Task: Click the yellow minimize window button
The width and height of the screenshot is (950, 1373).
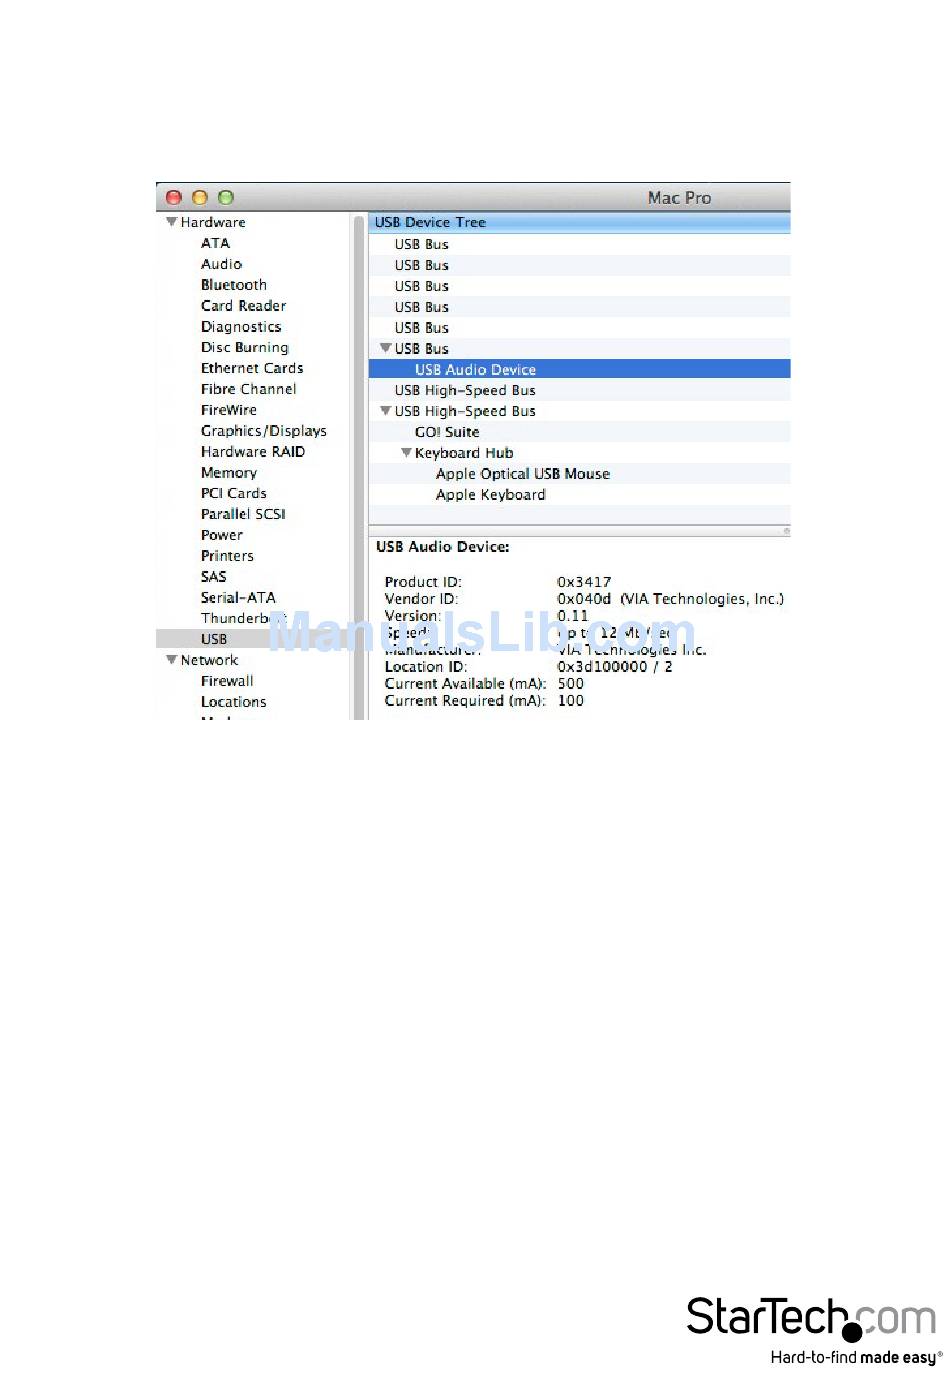Action: pyautogui.click(x=200, y=197)
